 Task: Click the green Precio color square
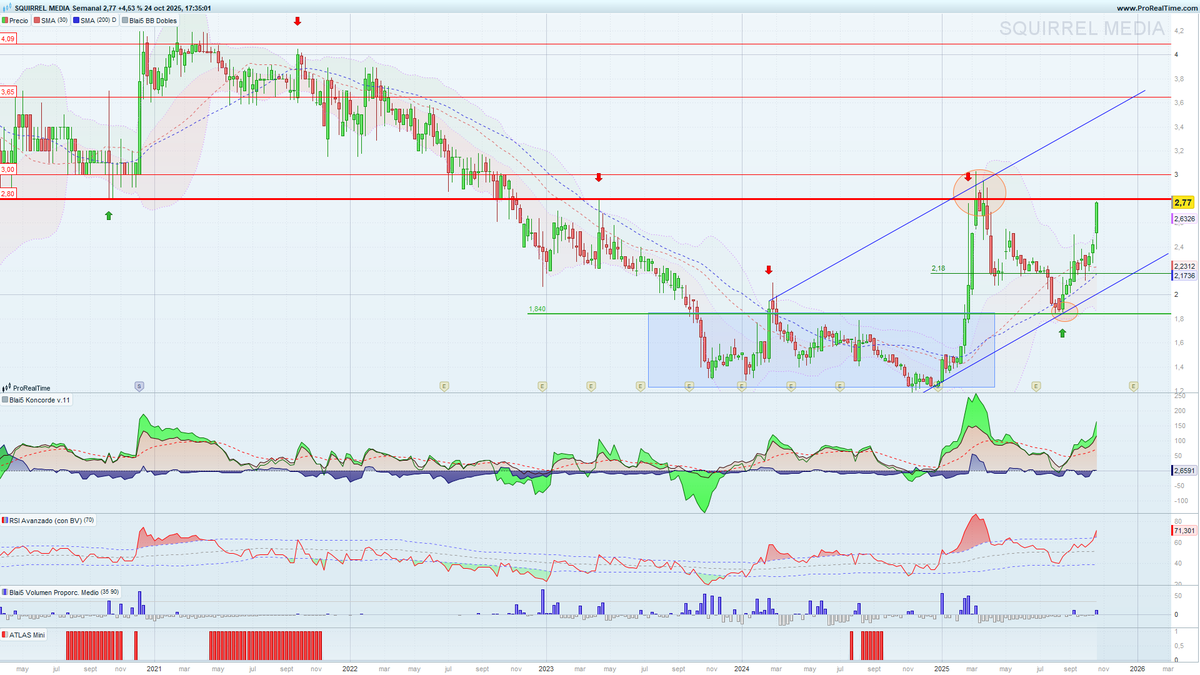(6, 20)
